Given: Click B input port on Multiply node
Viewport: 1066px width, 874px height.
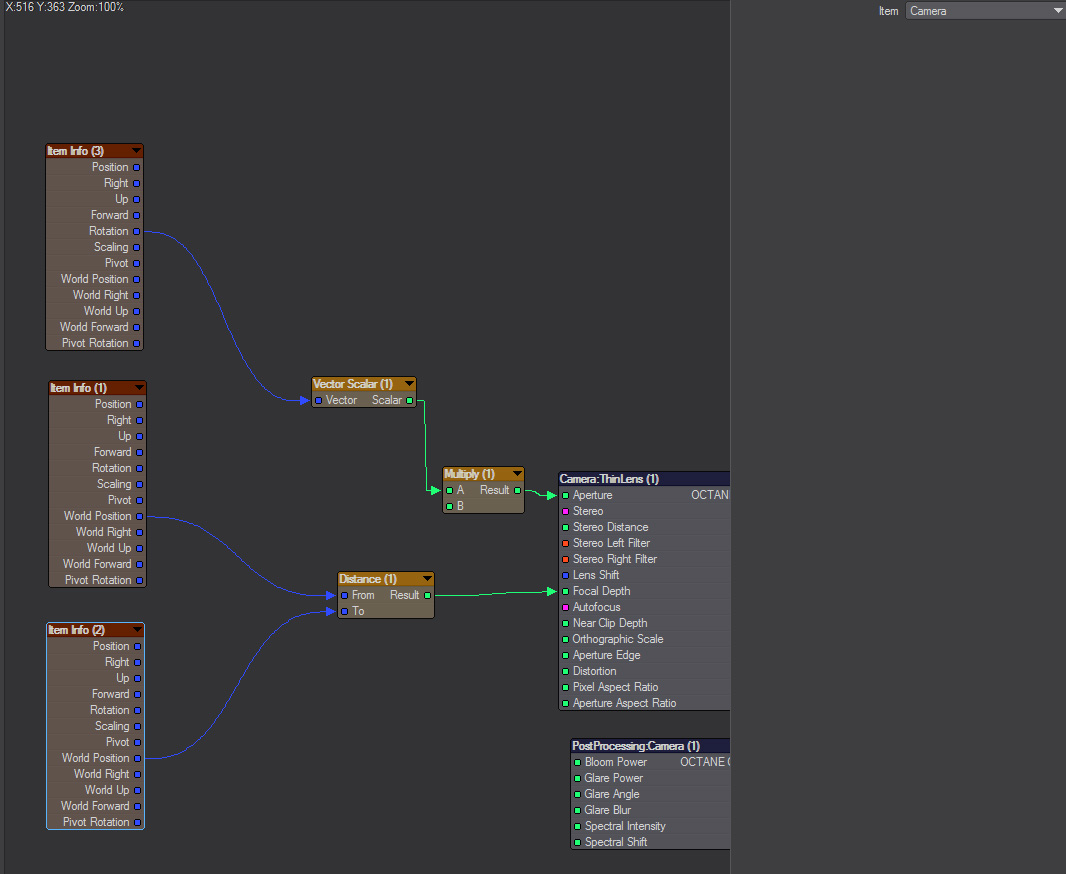Looking at the screenshot, I should (x=449, y=506).
